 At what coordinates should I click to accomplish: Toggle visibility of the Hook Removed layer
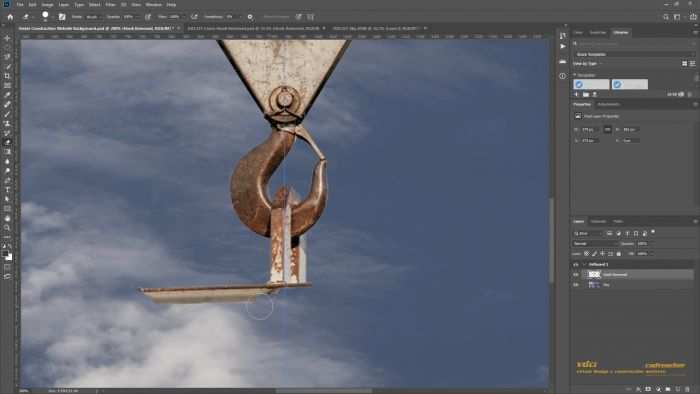pos(576,275)
